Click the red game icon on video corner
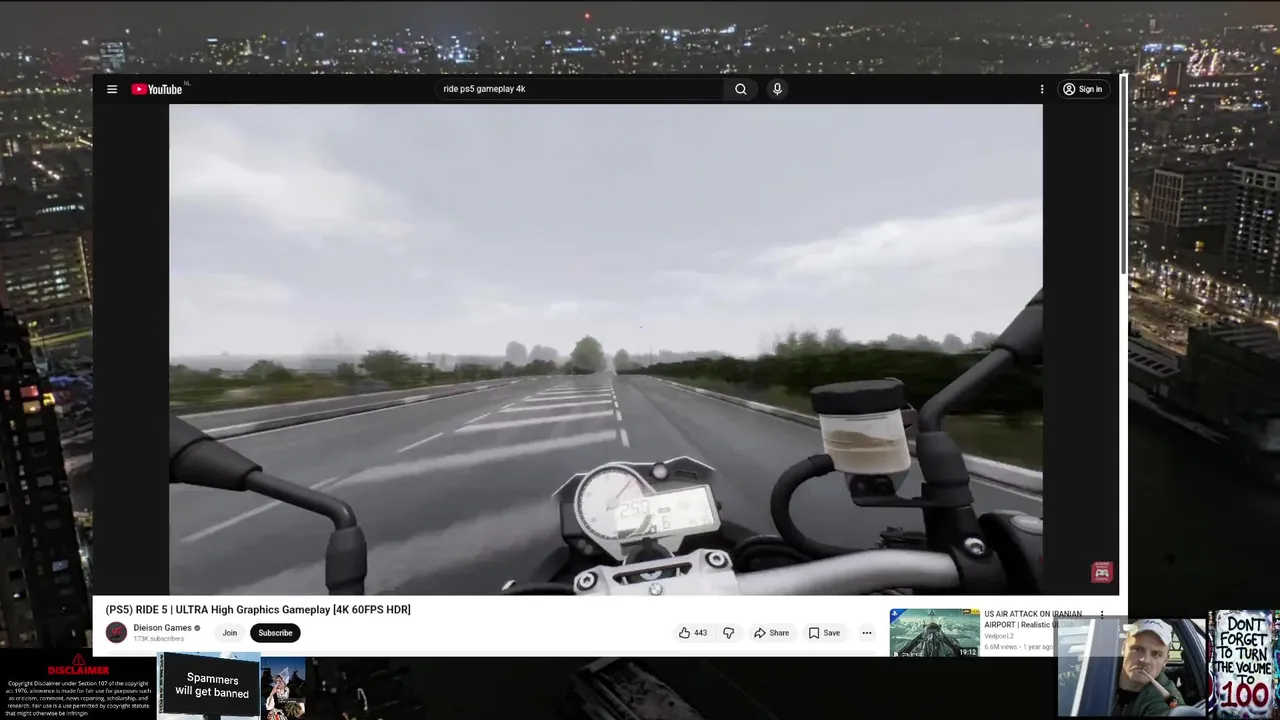This screenshot has height=720, width=1280. point(1102,572)
